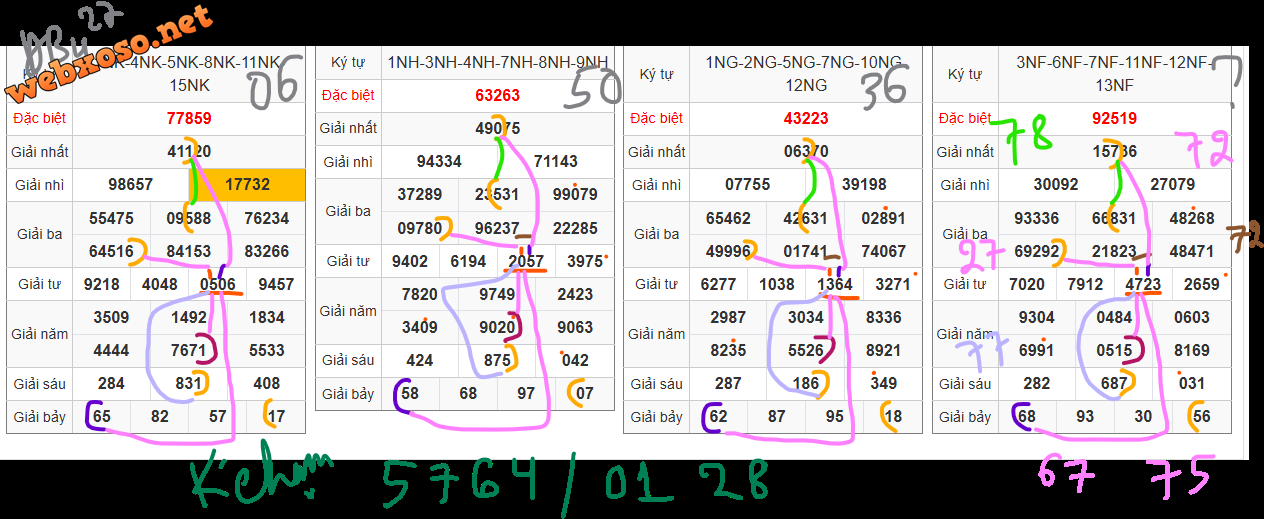Click the special prize number 92519

click(x=1114, y=118)
